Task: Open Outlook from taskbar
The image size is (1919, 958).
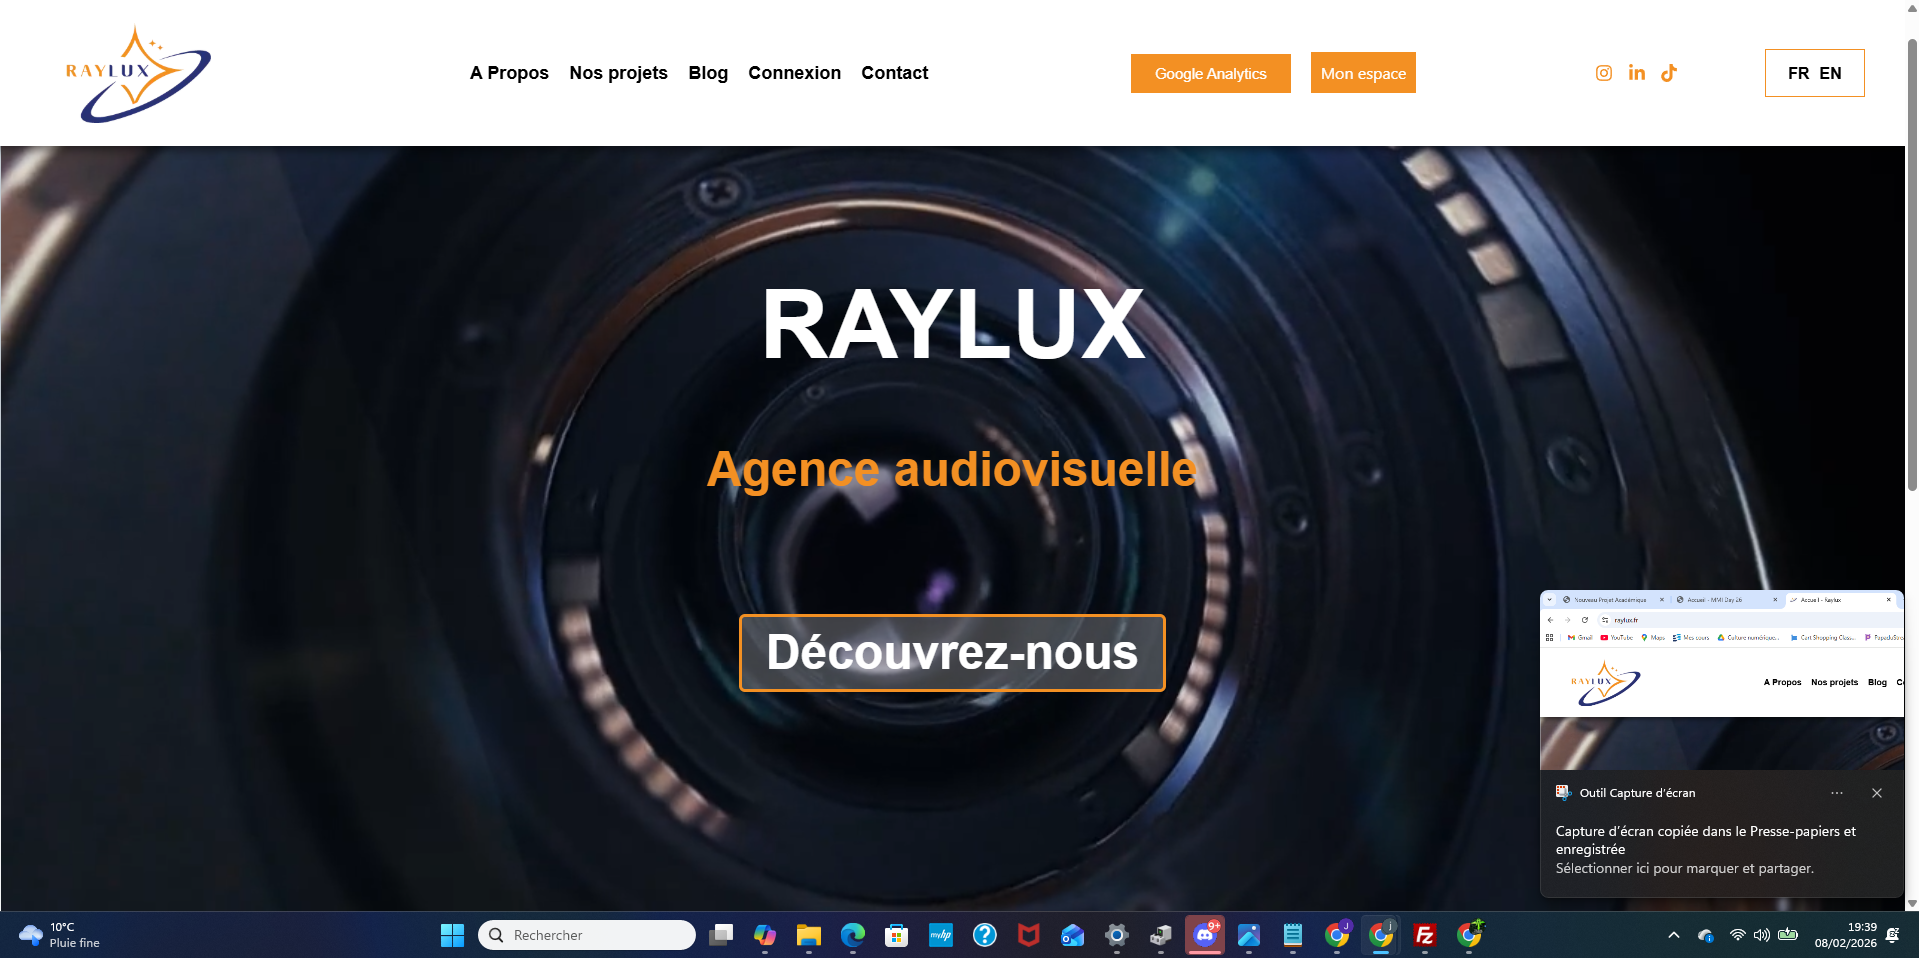Action: pos(1073,935)
